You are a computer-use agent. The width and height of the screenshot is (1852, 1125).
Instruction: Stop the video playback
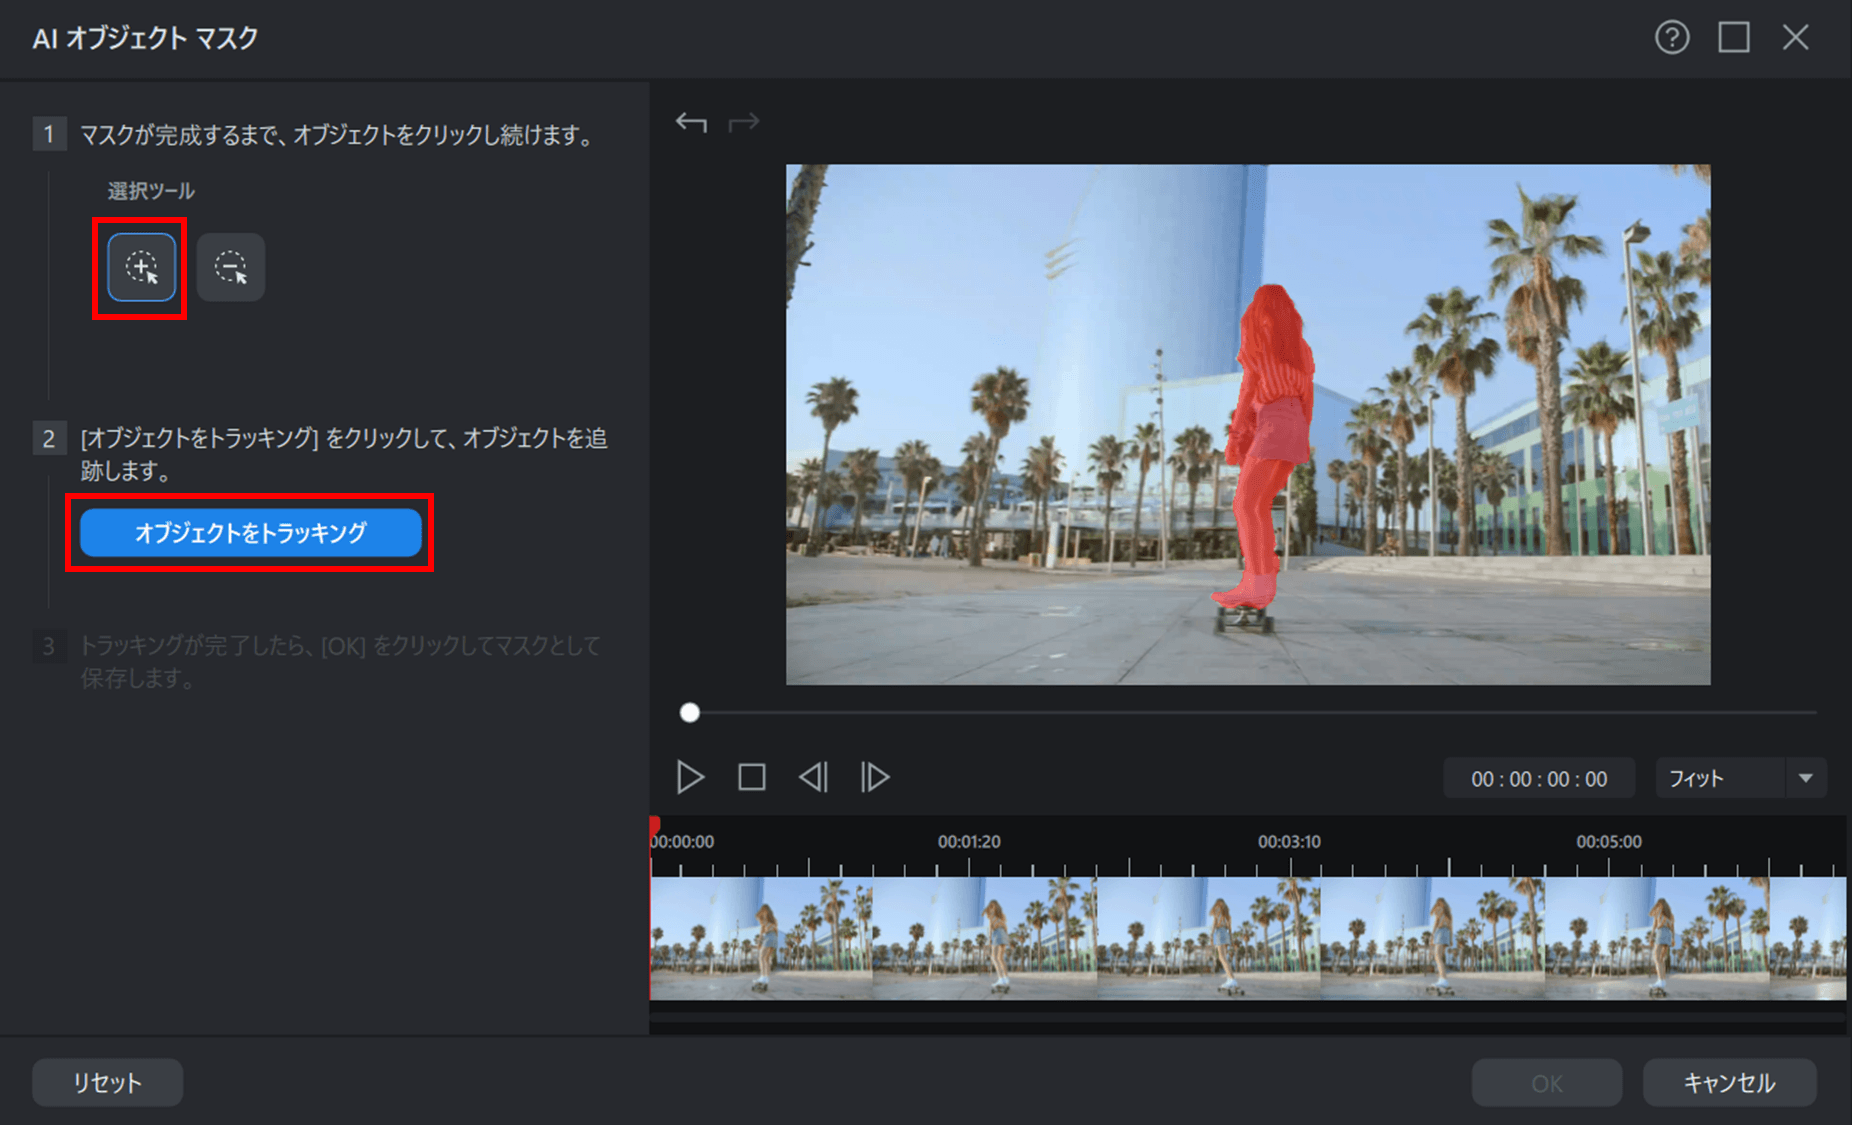point(752,777)
